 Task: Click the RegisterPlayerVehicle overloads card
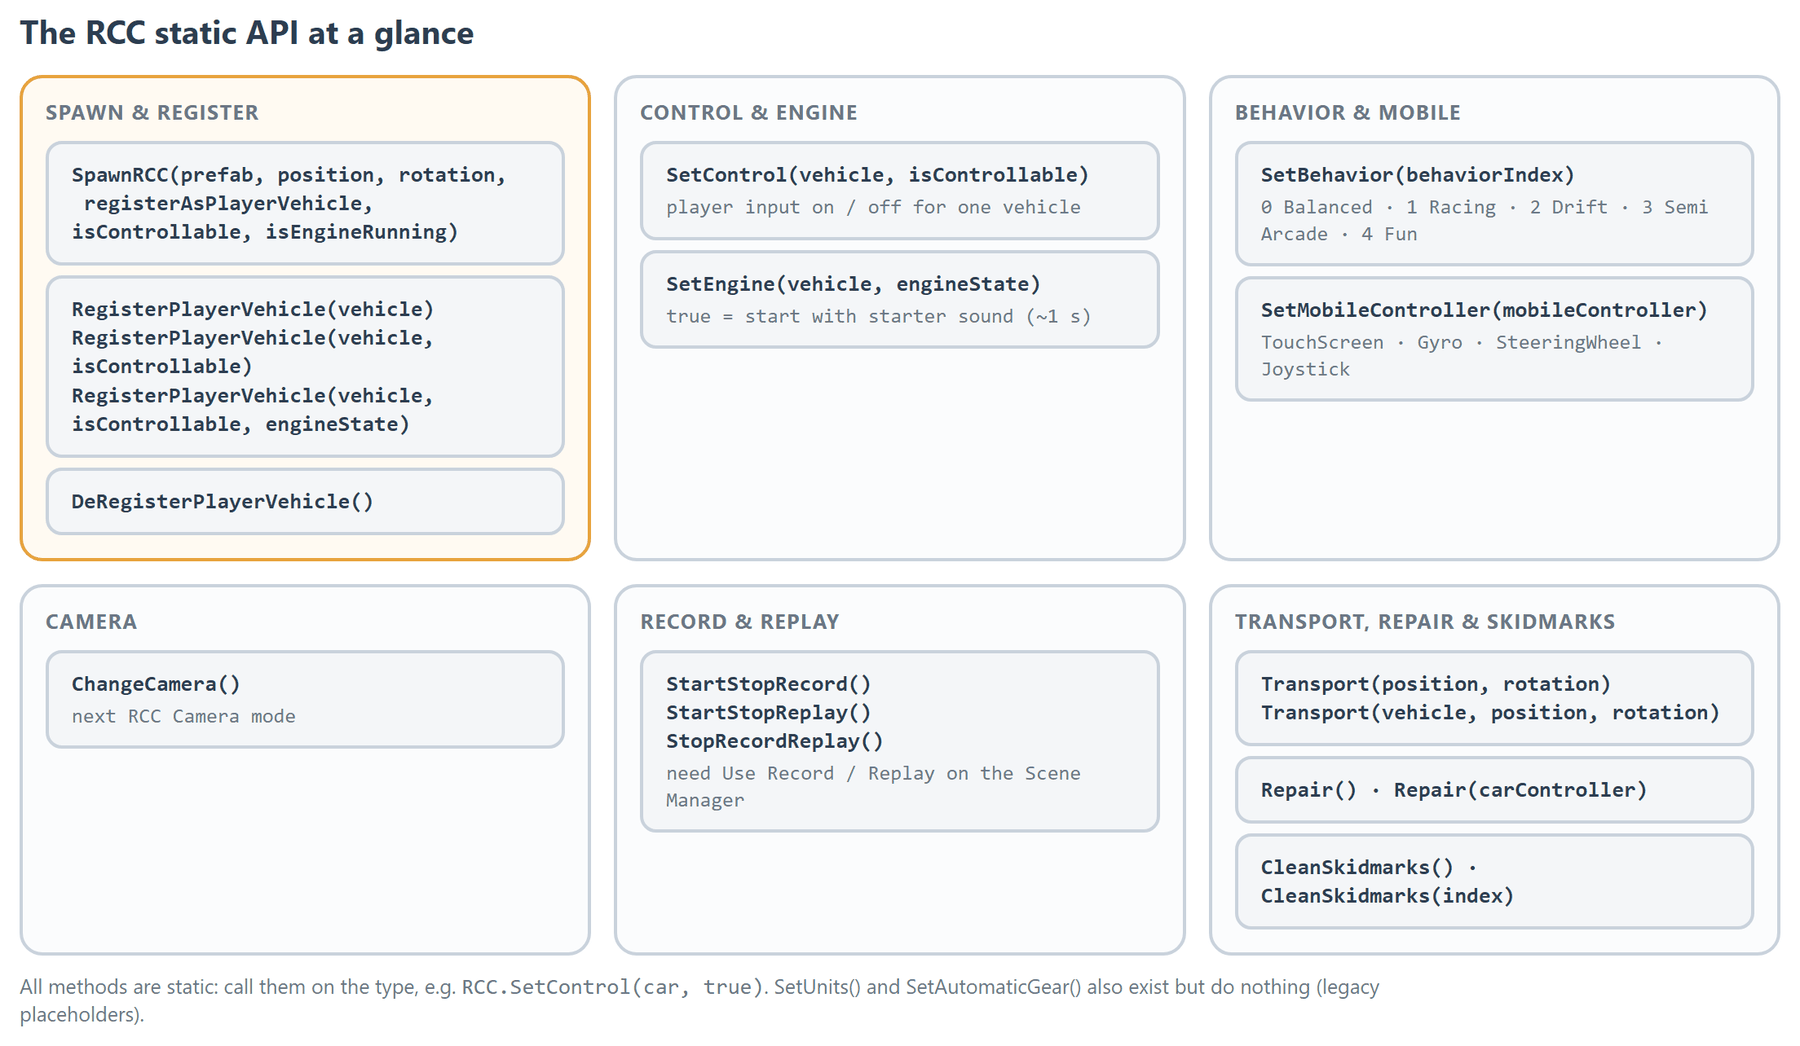coord(305,366)
